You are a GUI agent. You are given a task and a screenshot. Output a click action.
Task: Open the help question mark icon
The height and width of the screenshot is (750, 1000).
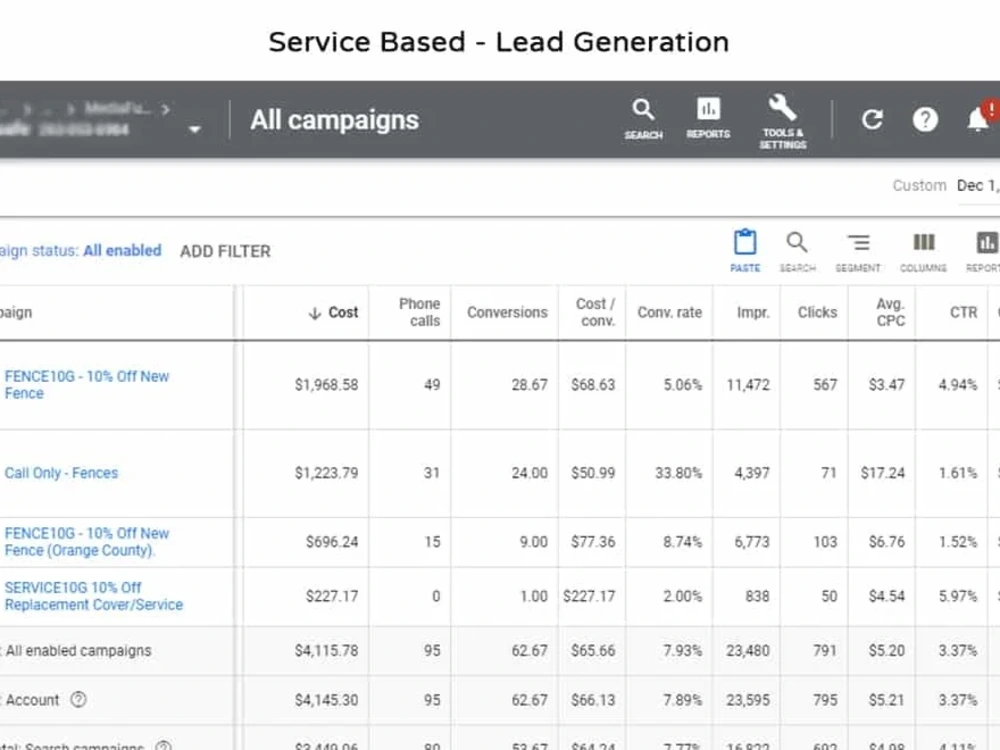pyautogui.click(x=925, y=119)
